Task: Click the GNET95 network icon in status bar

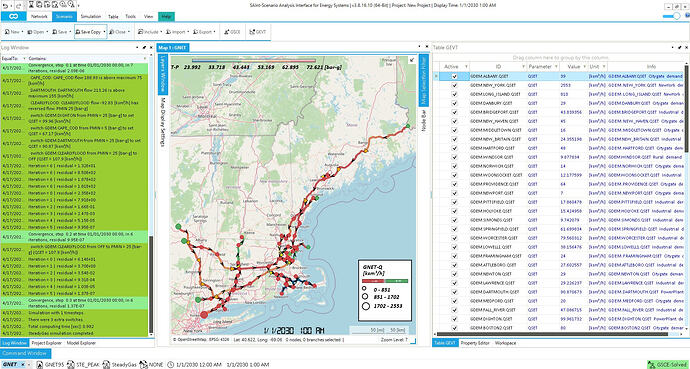Action: tap(40, 365)
